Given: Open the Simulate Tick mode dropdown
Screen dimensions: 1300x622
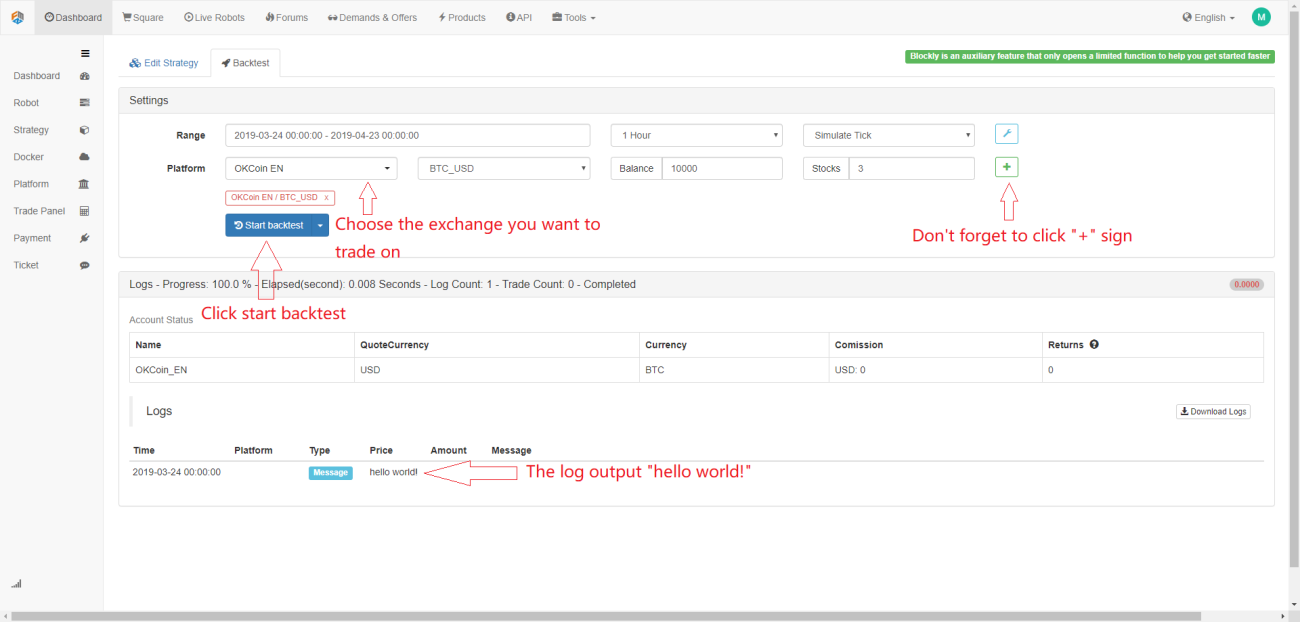Looking at the screenshot, I should point(889,135).
